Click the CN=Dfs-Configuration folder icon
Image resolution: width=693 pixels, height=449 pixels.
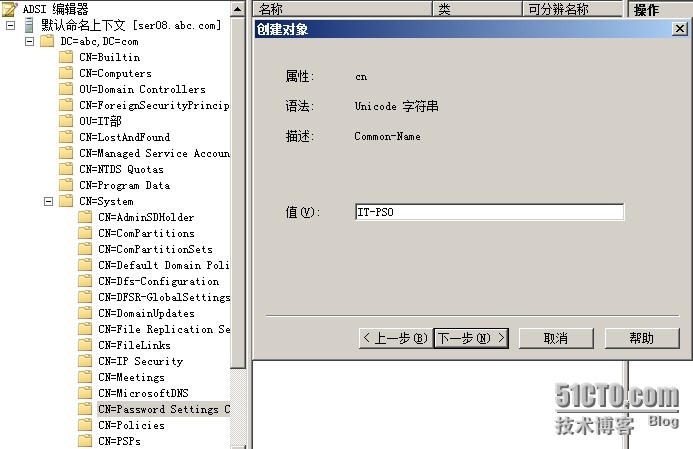pos(85,281)
